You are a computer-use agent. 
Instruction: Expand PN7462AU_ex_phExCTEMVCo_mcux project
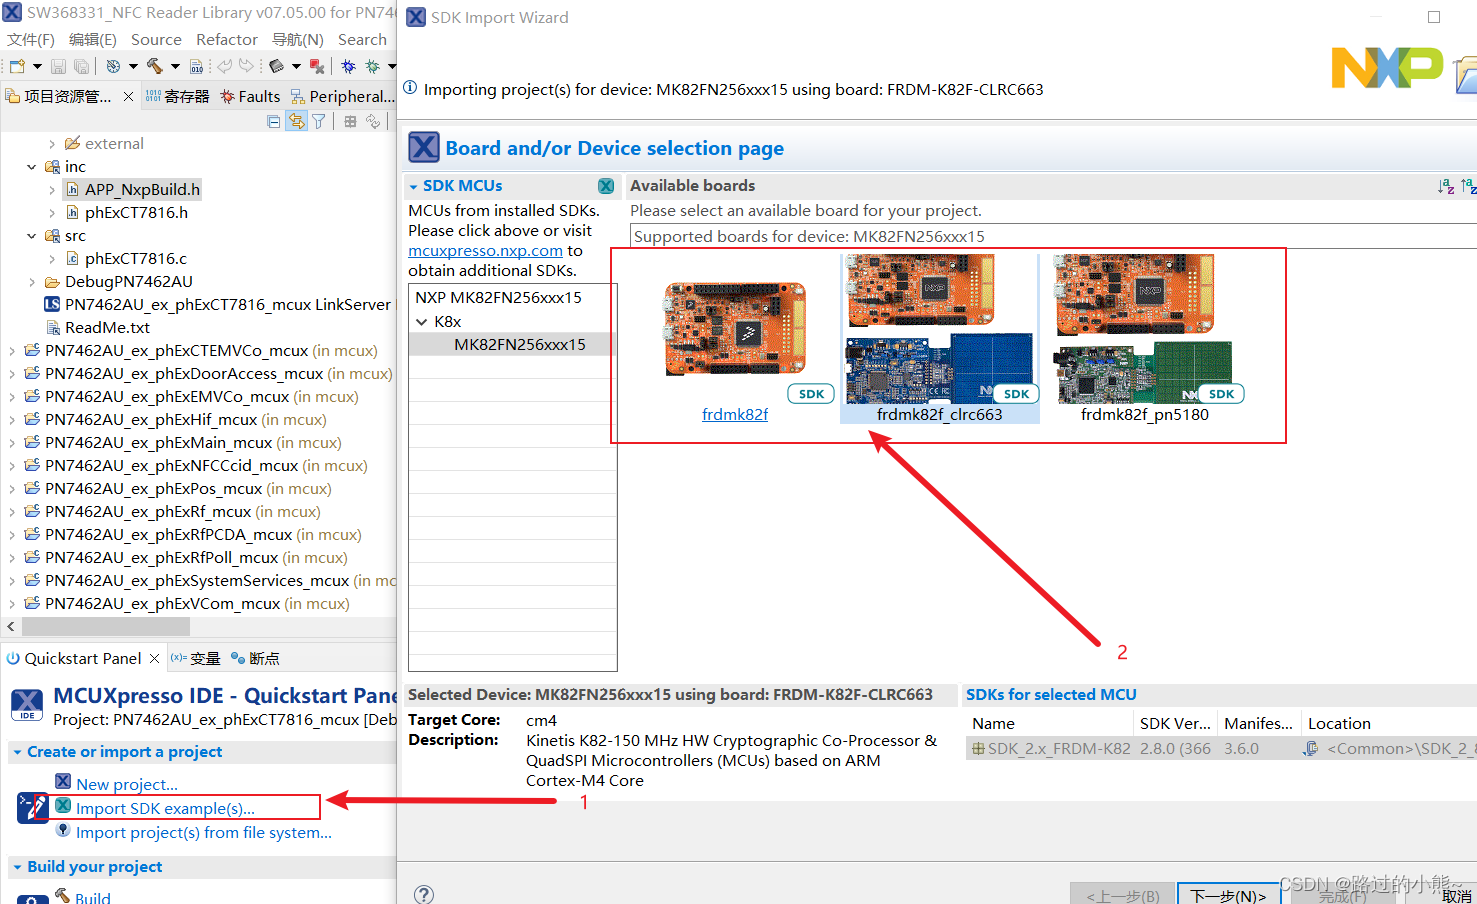pyautogui.click(x=11, y=351)
